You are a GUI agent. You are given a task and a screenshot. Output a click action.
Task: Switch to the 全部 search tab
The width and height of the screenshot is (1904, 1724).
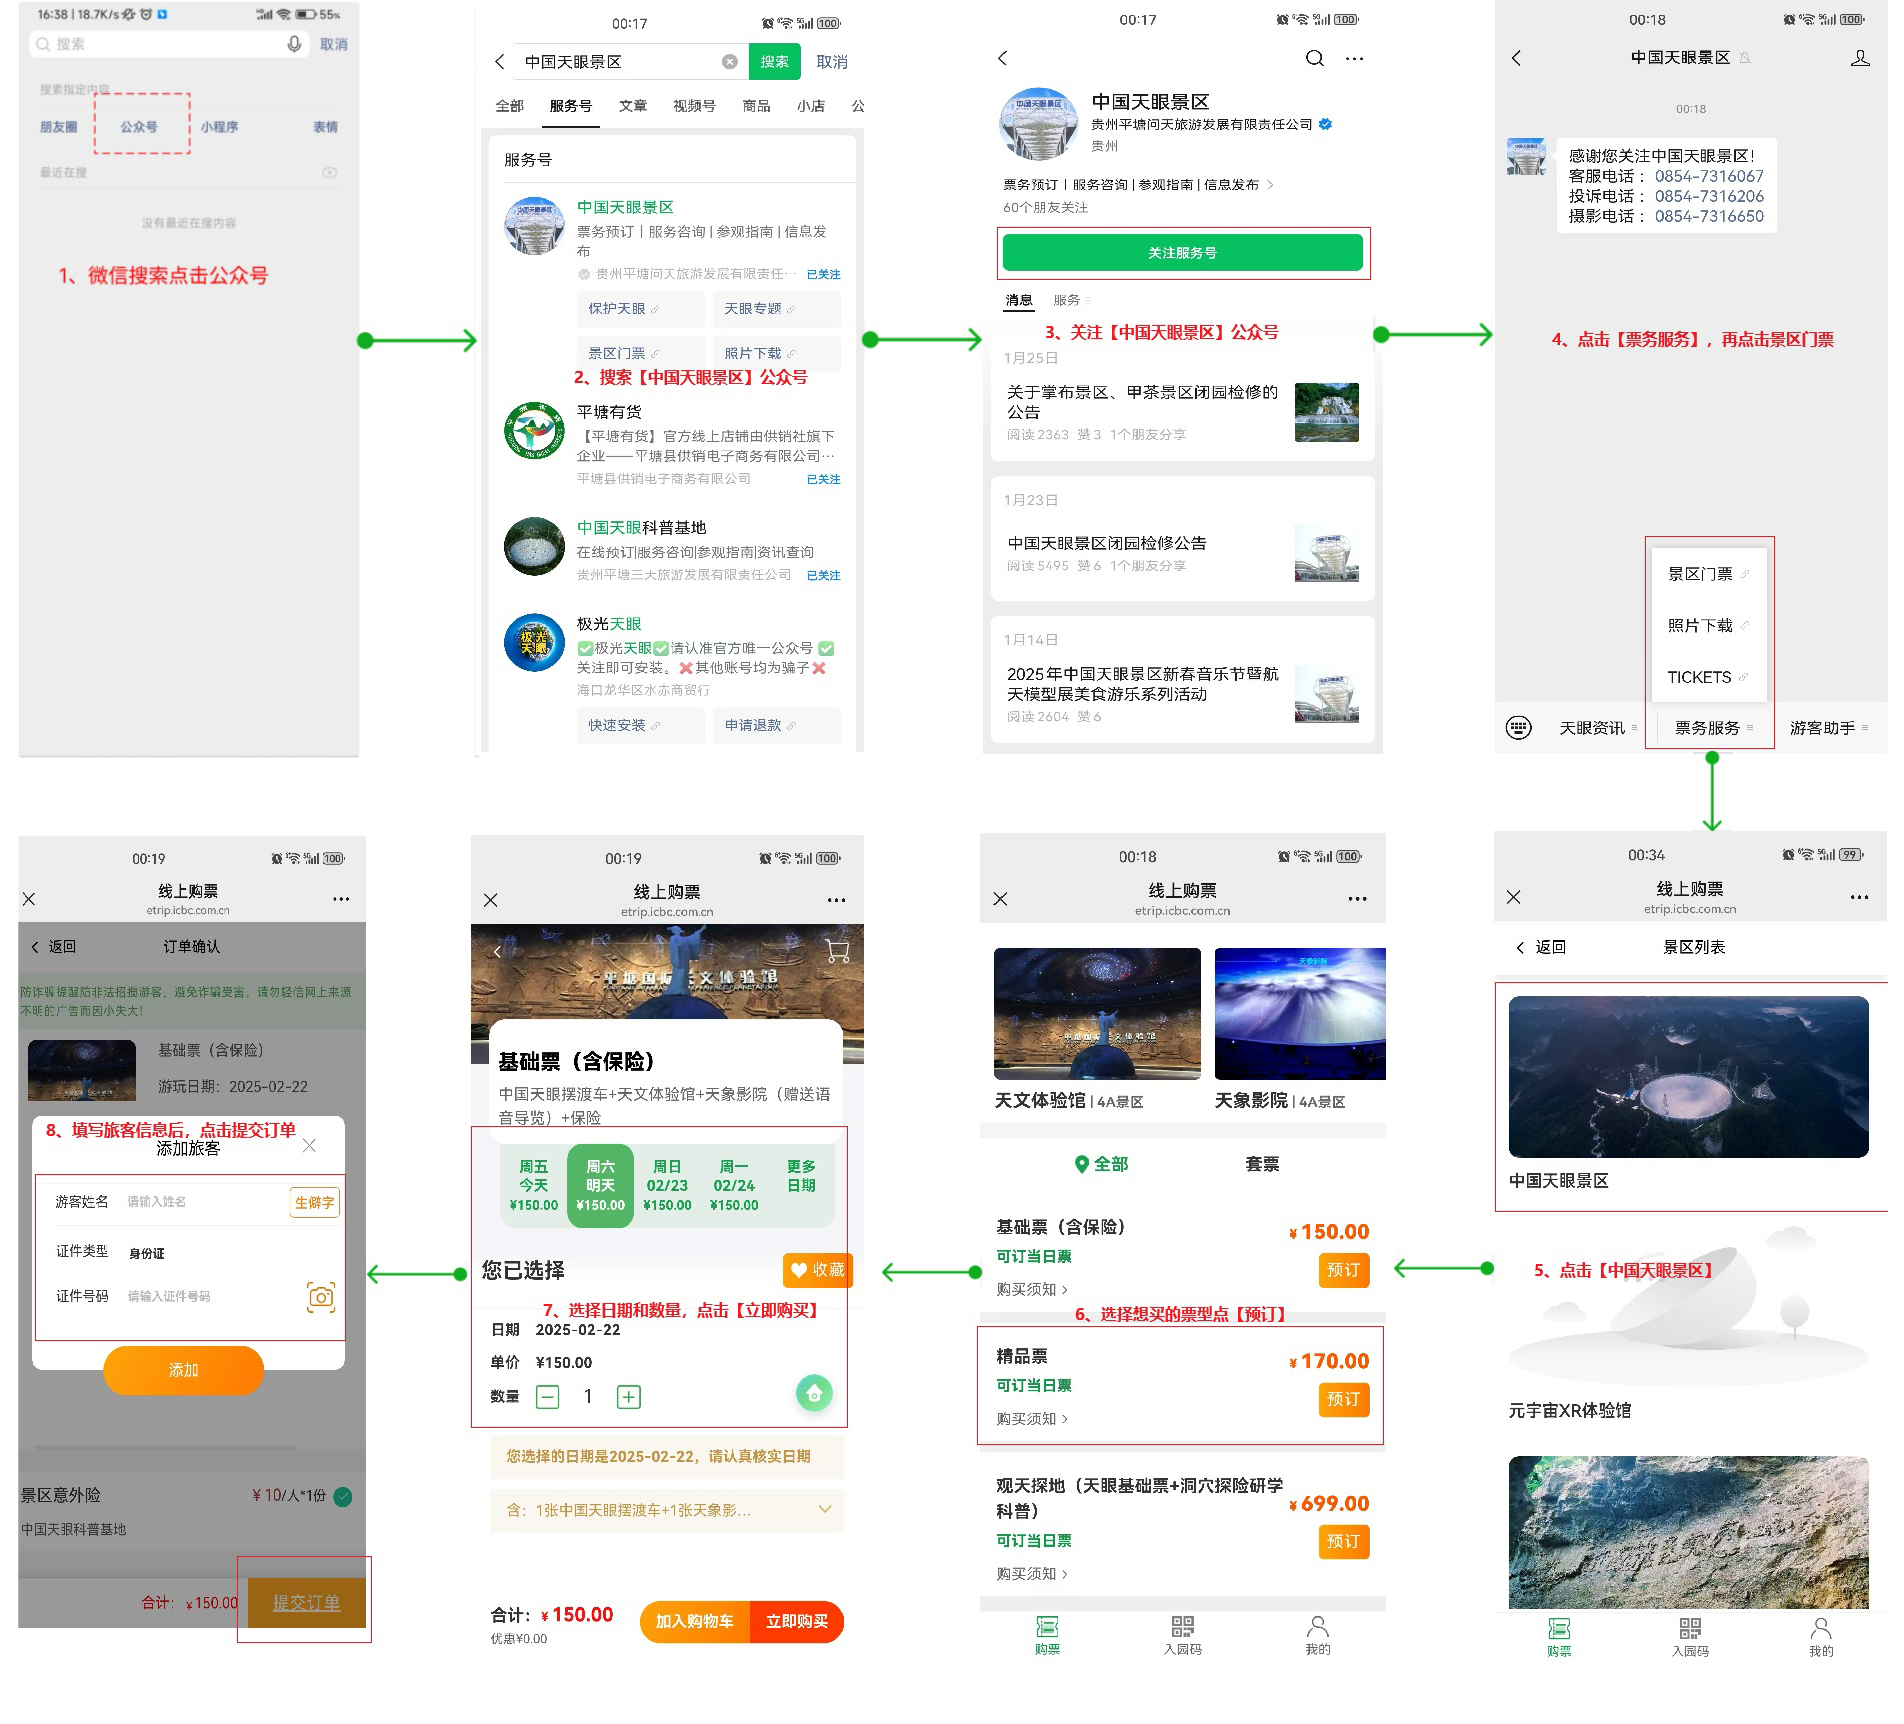pyautogui.click(x=509, y=106)
